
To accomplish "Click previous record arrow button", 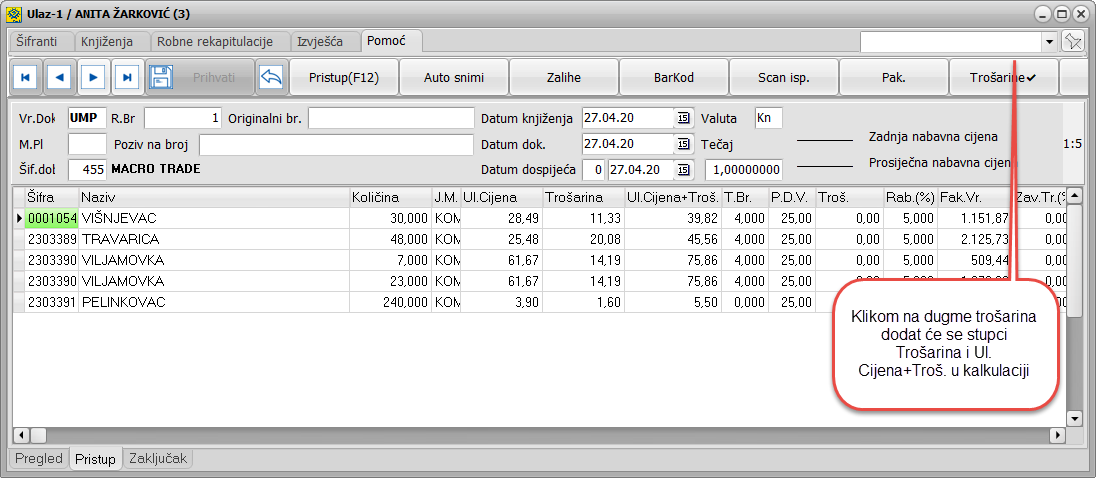I will pos(60,77).
